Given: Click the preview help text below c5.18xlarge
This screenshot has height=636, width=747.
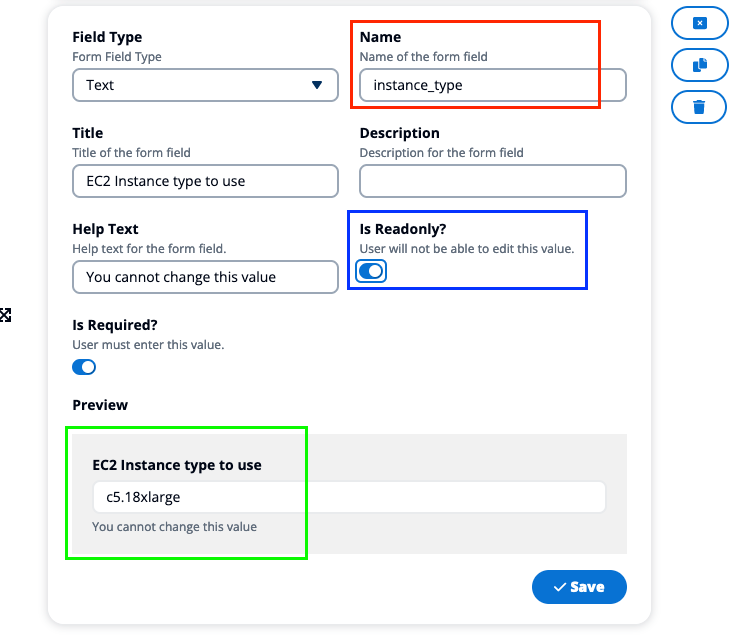Looking at the screenshot, I should (x=174, y=526).
